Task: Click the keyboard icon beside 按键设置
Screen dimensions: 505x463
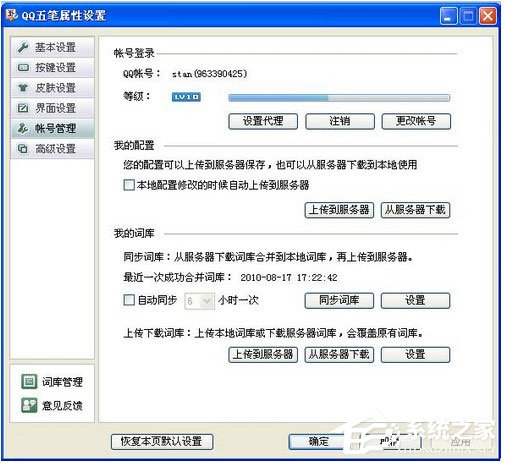Action: [23, 68]
